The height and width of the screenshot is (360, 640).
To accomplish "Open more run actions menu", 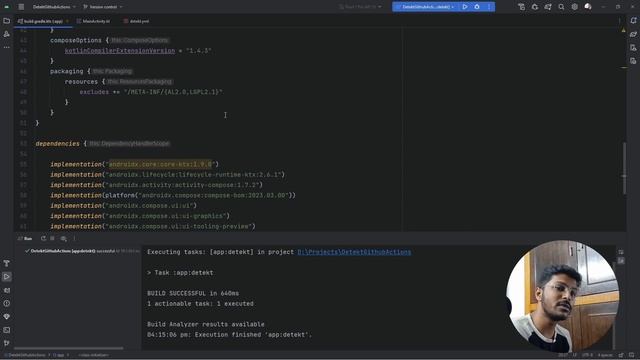I will [489, 7].
